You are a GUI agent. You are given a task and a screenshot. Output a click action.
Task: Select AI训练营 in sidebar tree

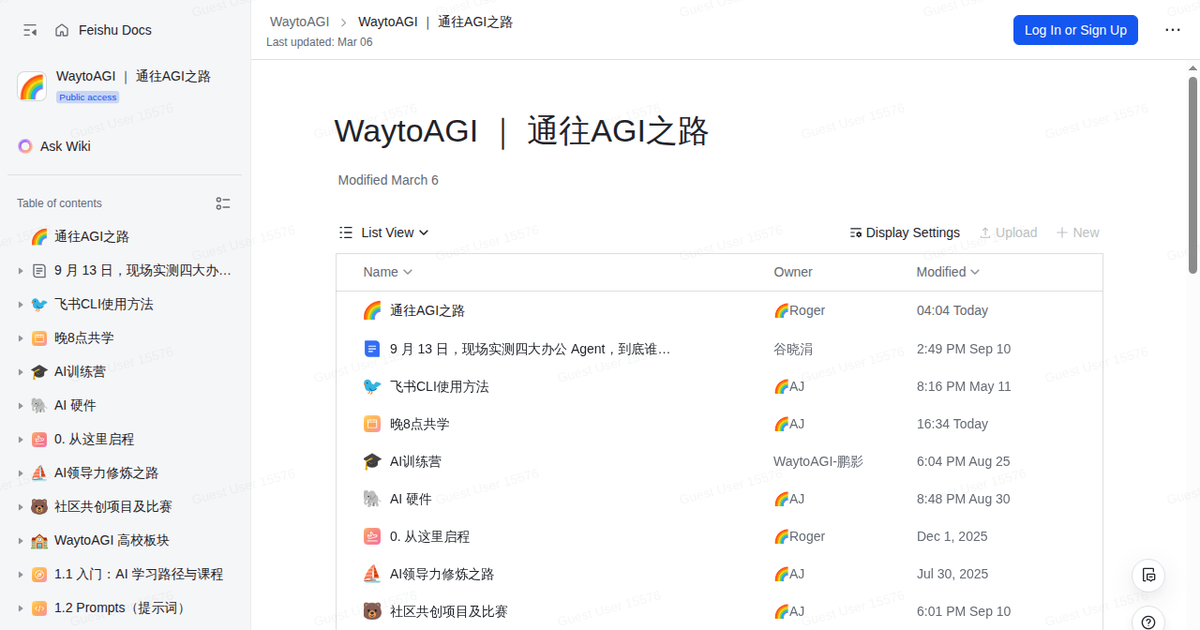coord(80,372)
